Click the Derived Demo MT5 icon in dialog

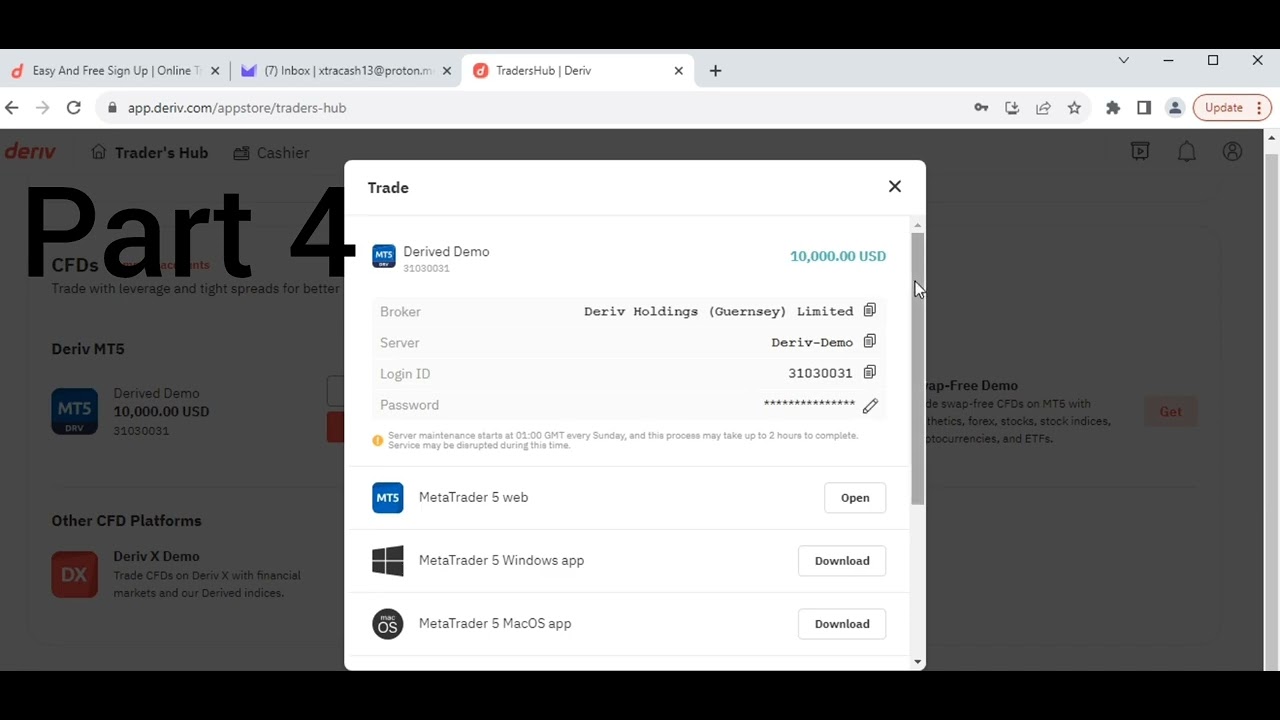click(384, 256)
